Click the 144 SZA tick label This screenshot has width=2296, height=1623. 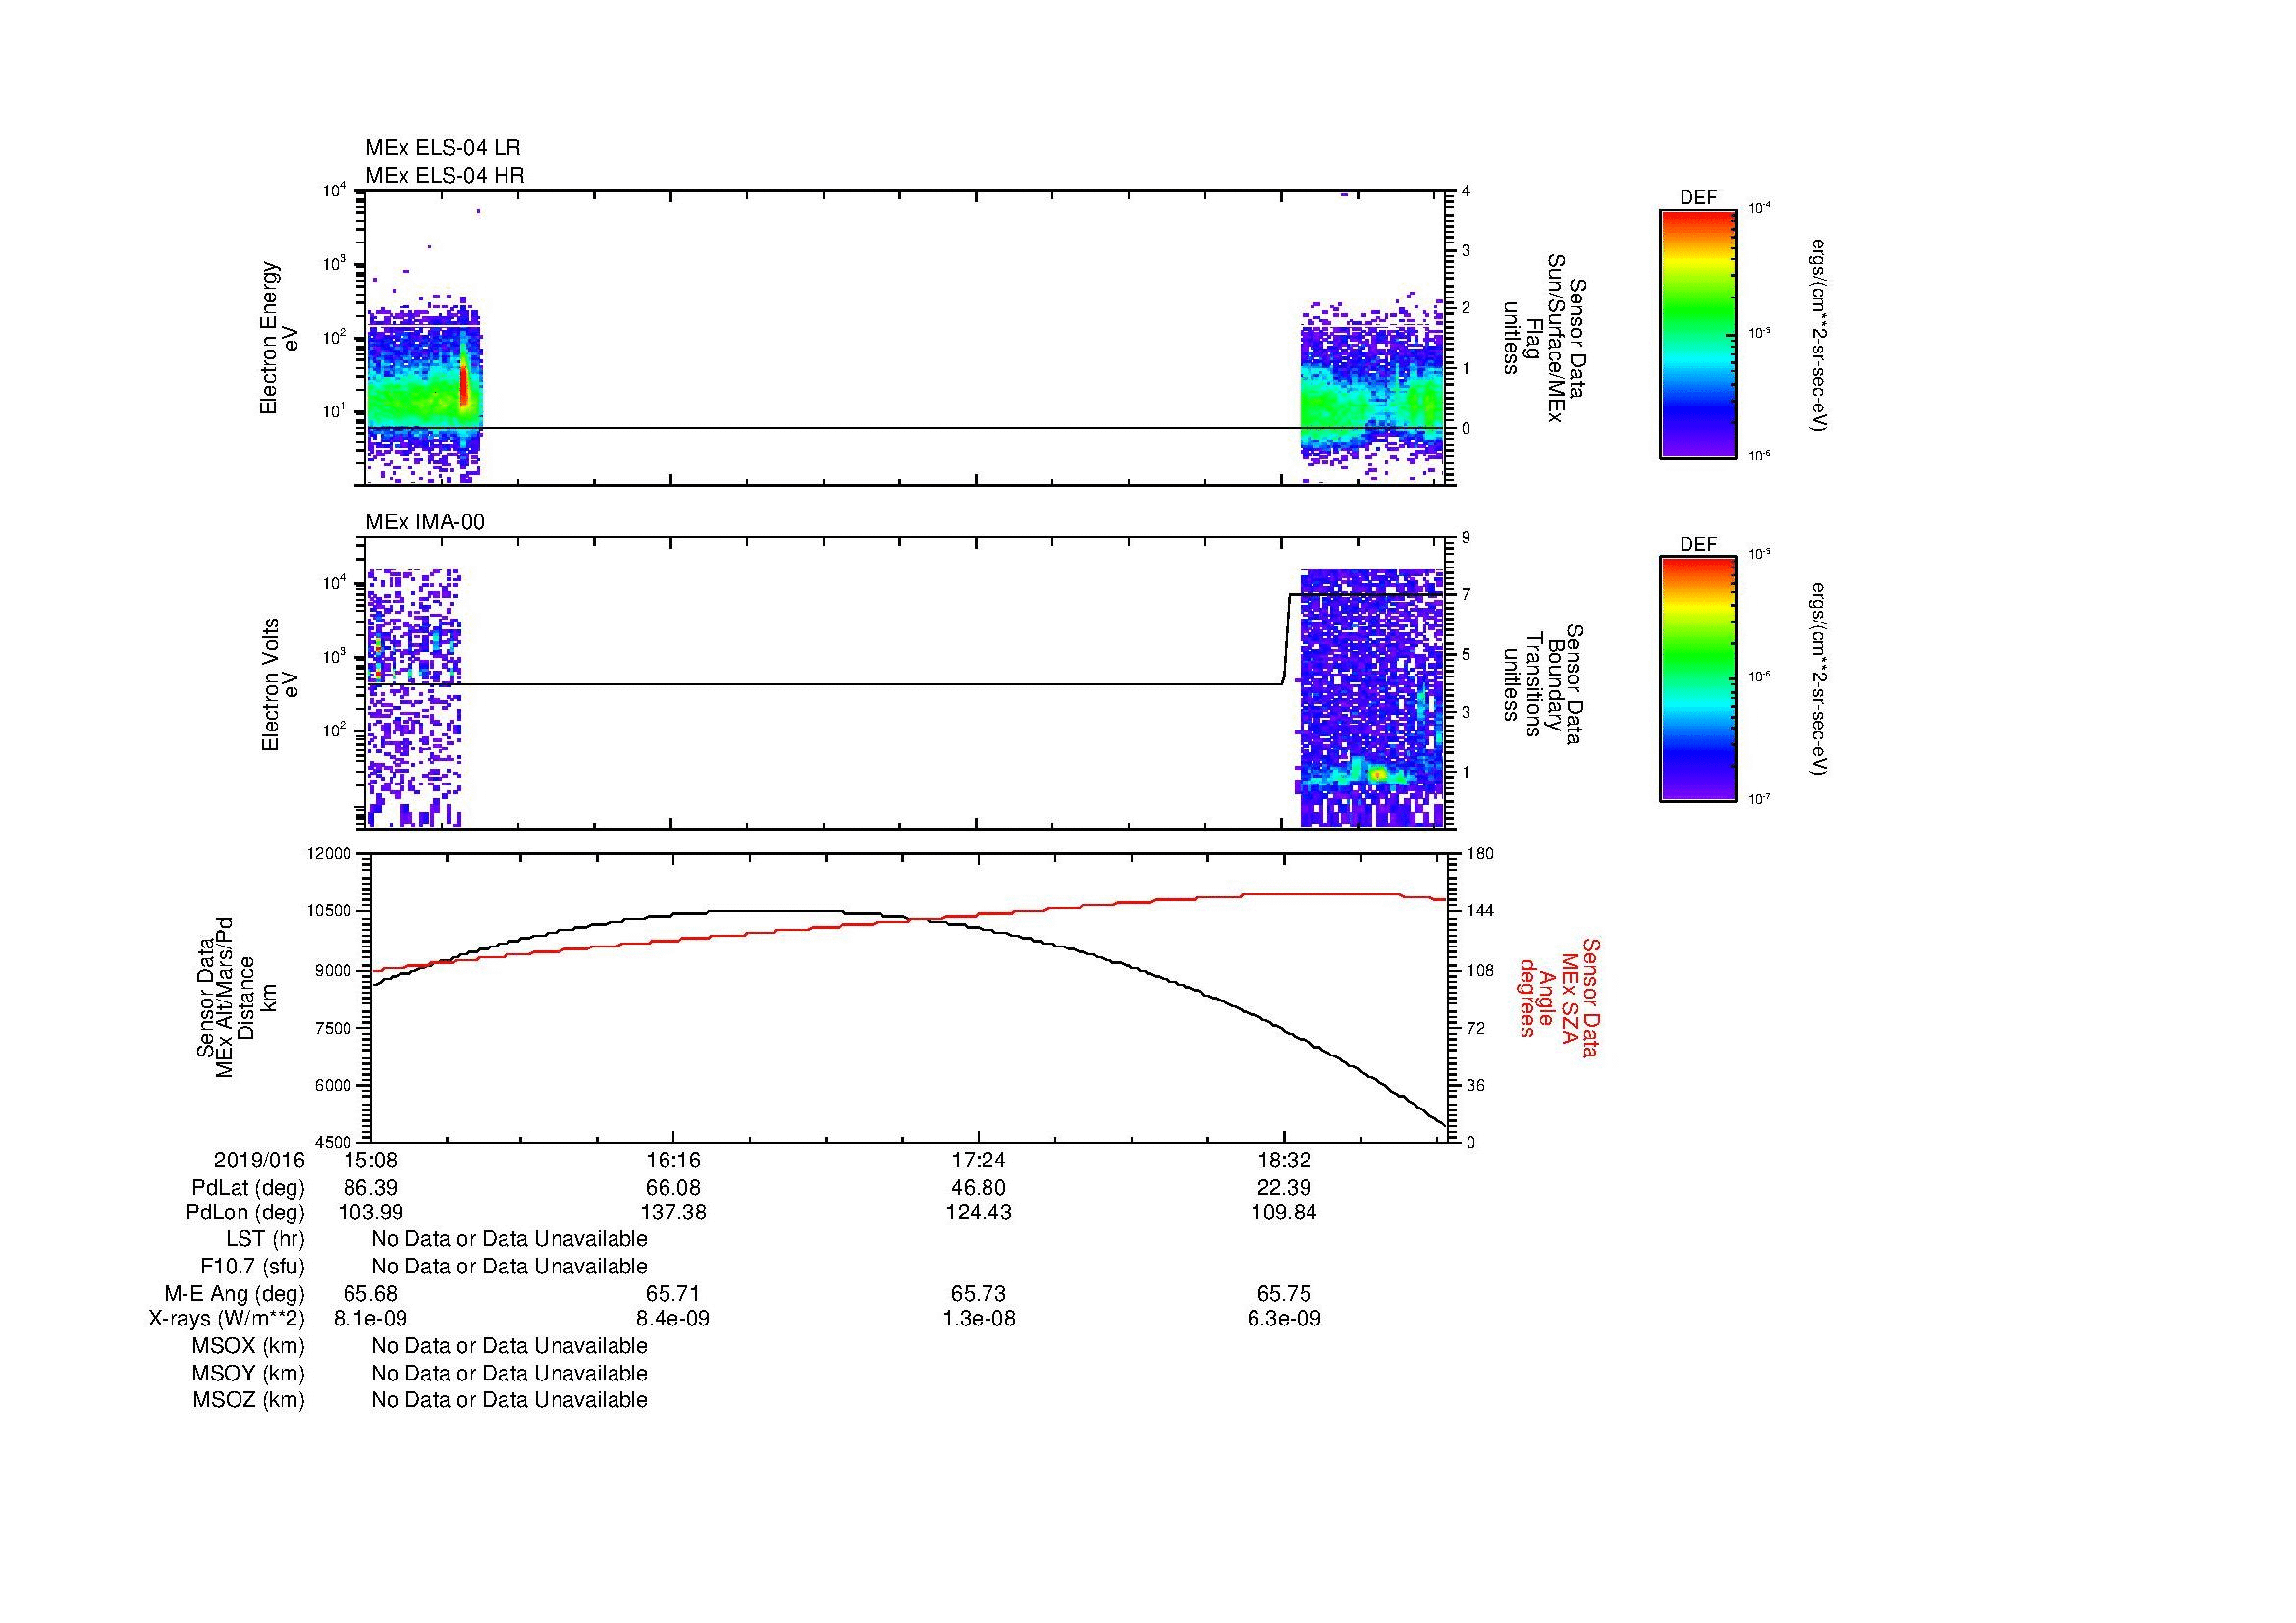point(1481,911)
